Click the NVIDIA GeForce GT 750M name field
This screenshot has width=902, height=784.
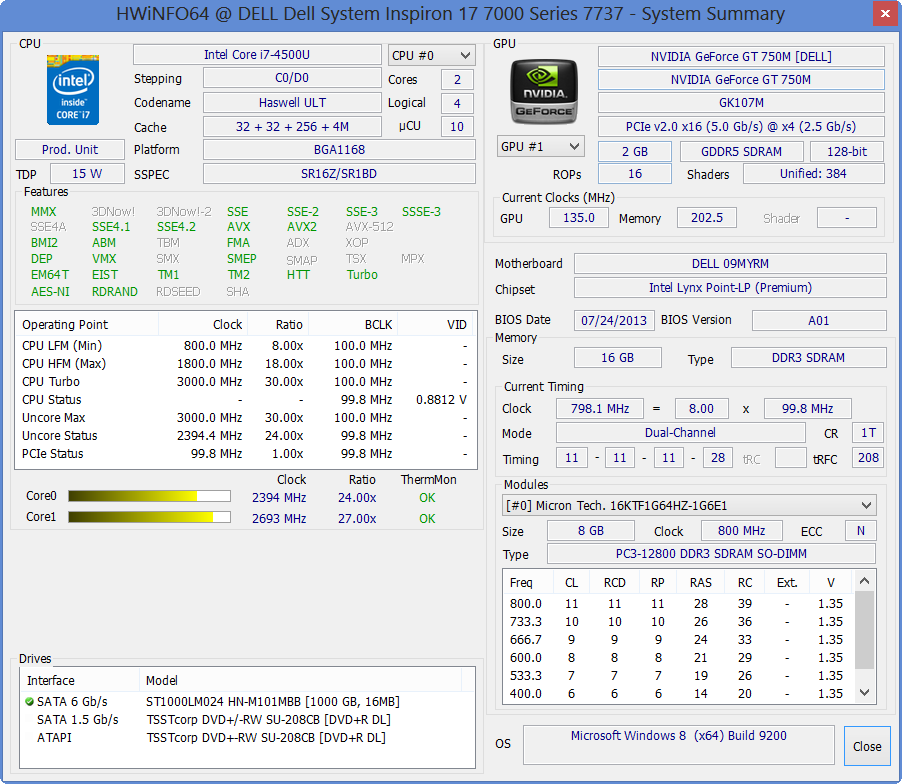(x=740, y=80)
